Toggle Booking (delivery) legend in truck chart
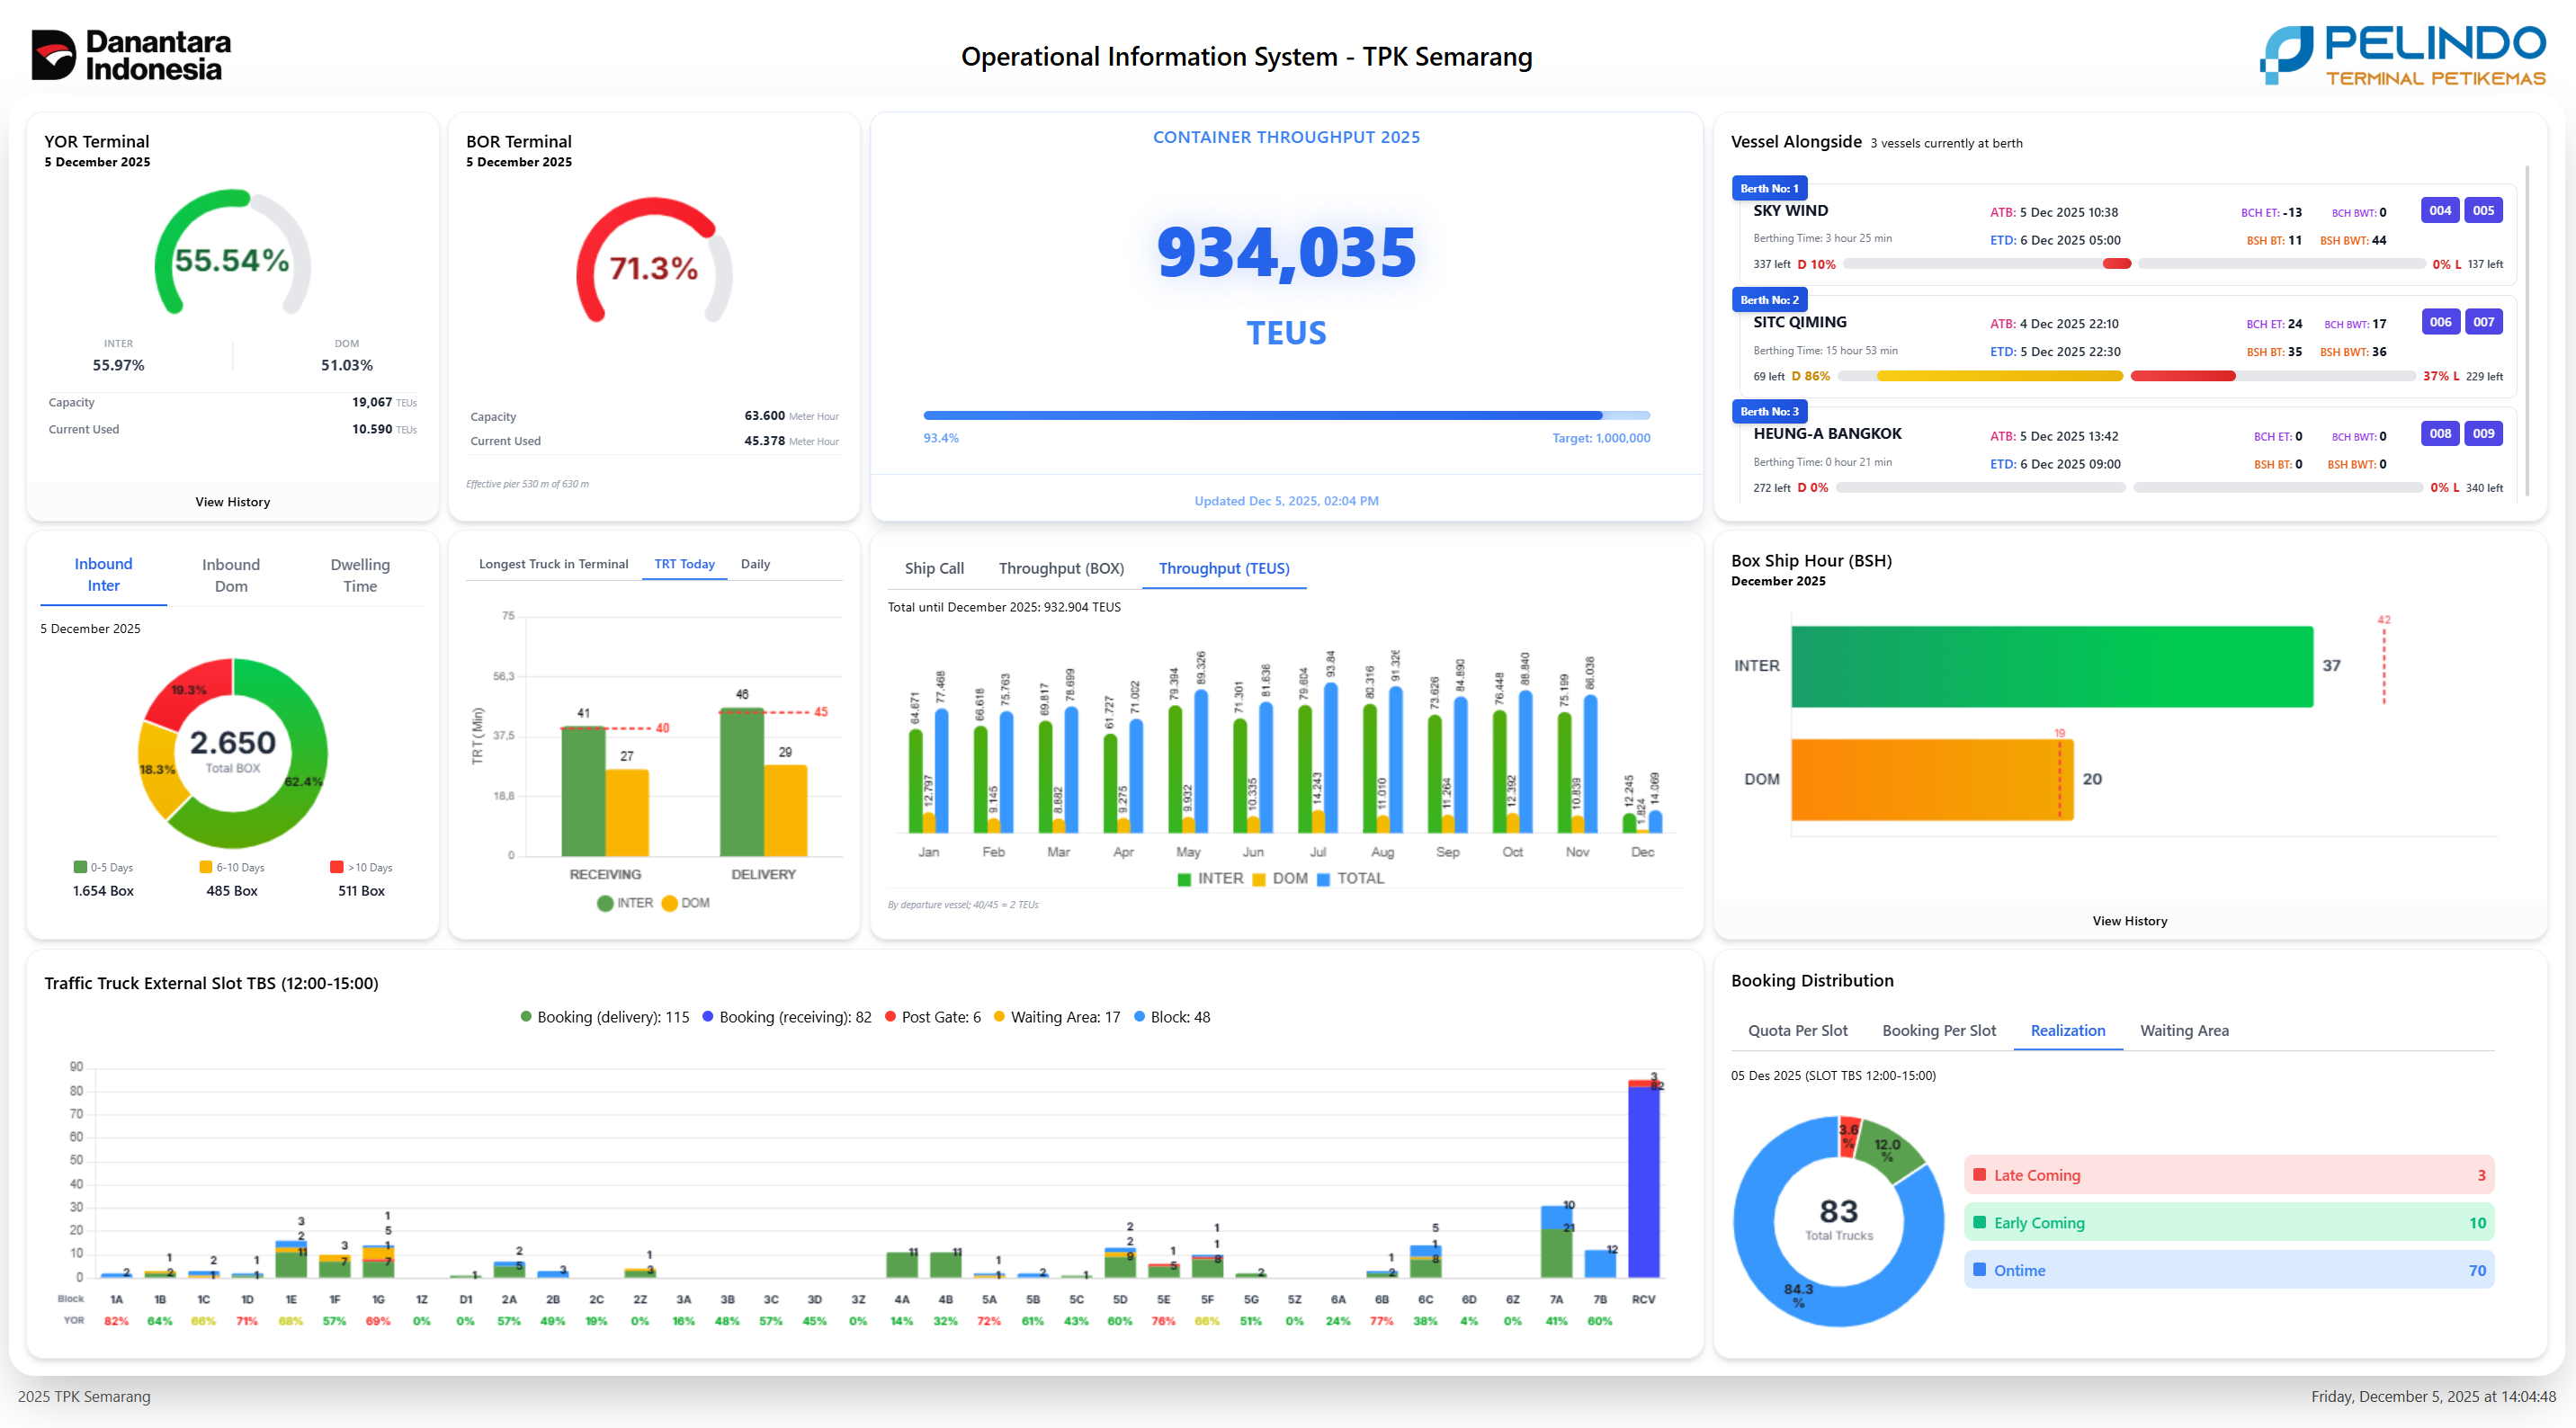 605,1017
